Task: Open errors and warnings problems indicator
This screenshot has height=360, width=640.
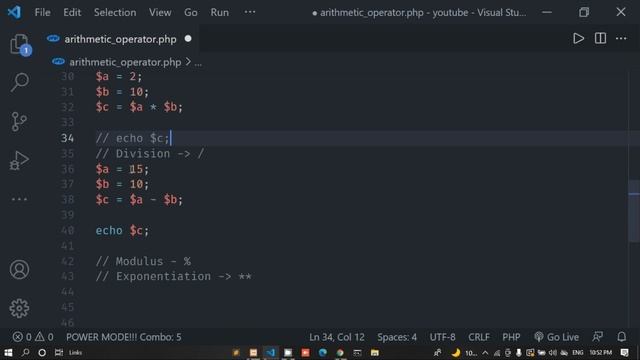Action: pyautogui.click(x=33, y=337)
